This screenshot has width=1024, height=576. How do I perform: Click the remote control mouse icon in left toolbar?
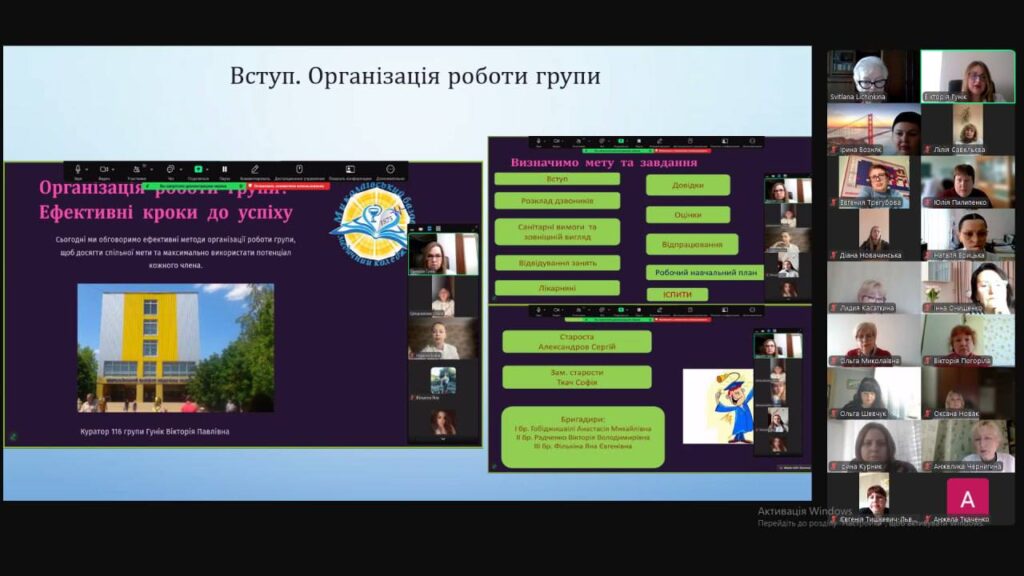tap(299, 170)
